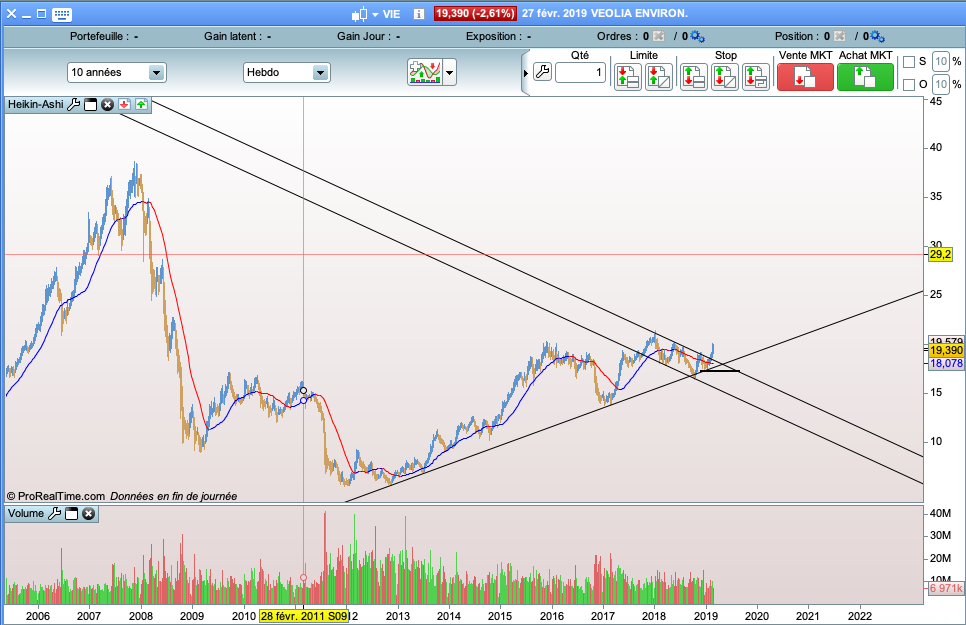Click the 2019 year on the time axis

pos(705,616)
